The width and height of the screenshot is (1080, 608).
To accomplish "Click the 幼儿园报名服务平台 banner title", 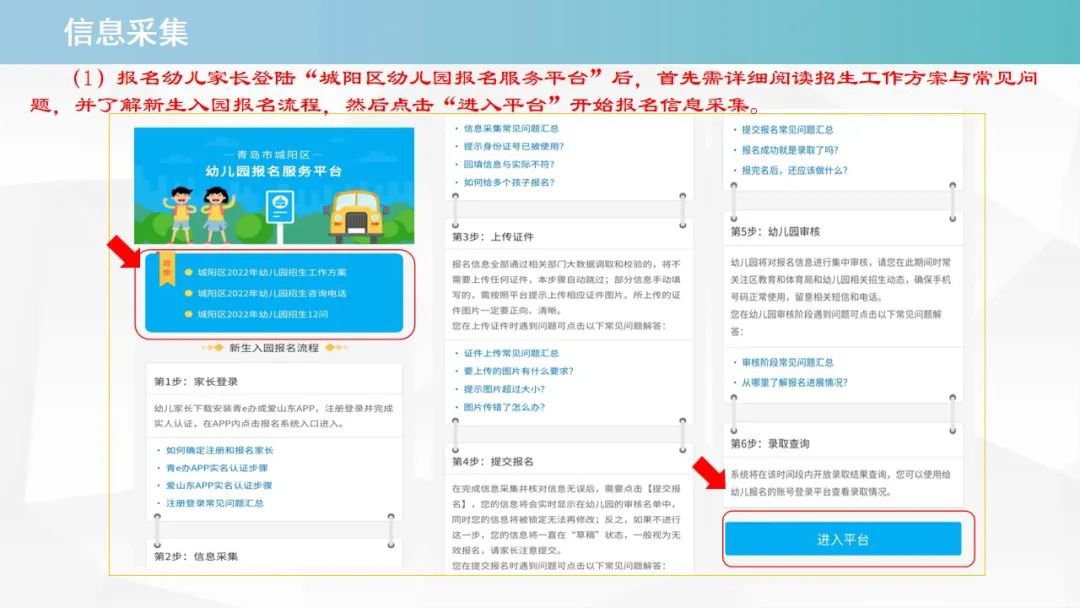I will [x=272, y=171].
